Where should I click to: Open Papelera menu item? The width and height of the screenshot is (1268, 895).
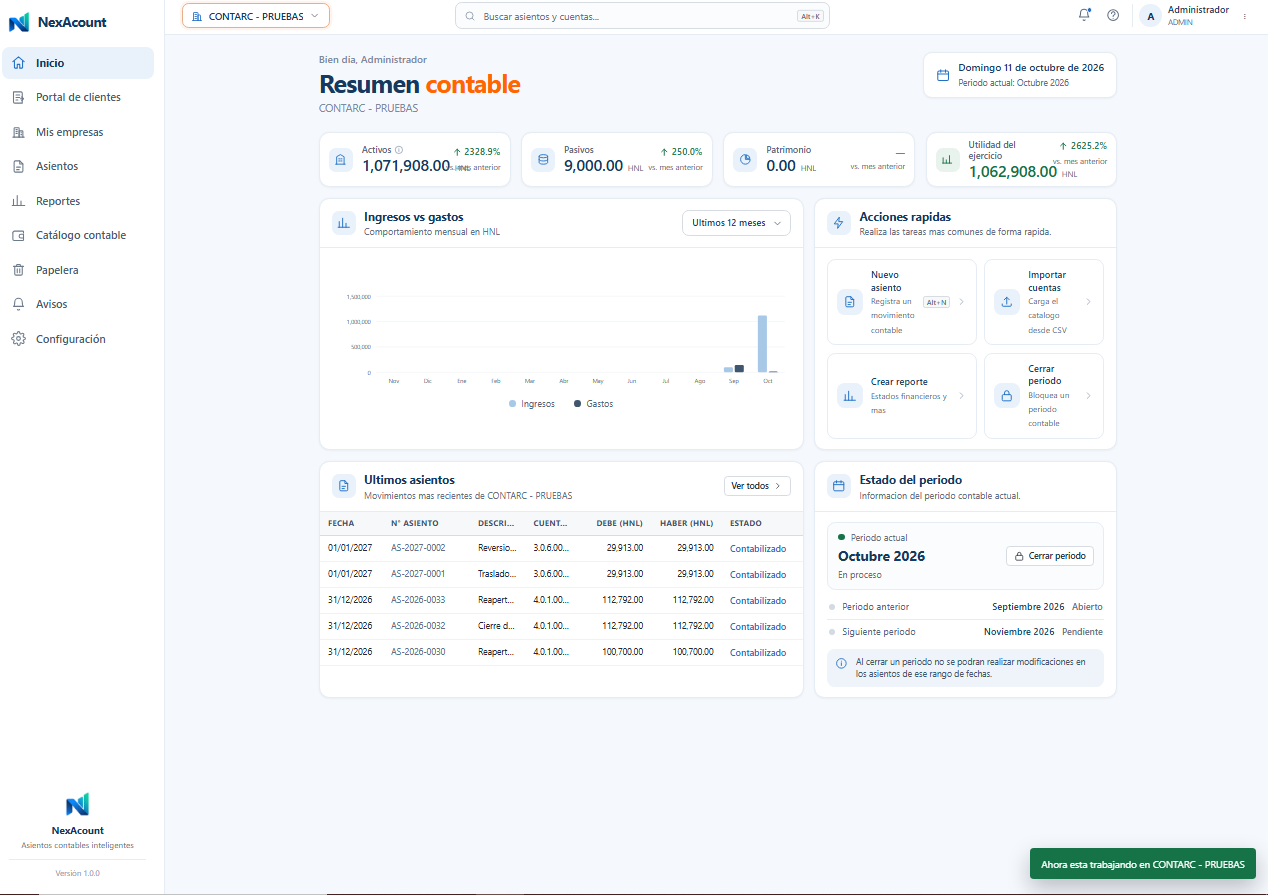click(78, 270)
